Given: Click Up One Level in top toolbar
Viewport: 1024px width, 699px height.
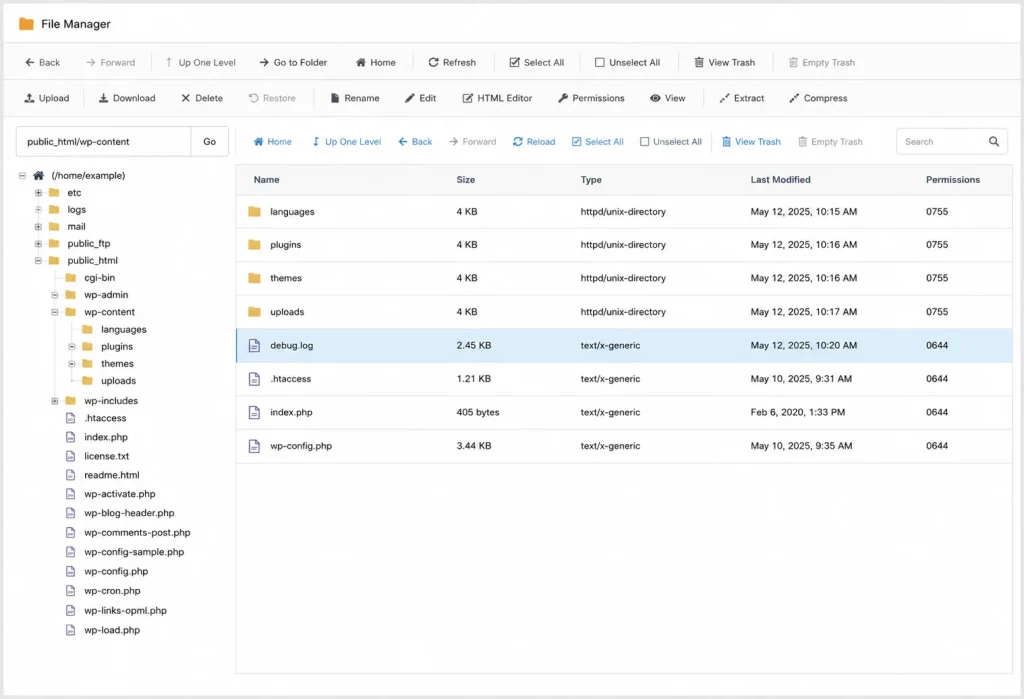Looking at the screenshot, I should (x=200, y=63).
